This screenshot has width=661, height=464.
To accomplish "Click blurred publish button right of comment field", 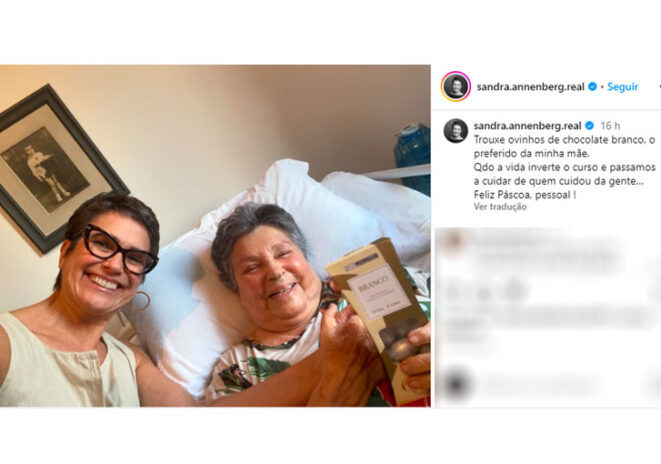I will [x=654, y=384].
